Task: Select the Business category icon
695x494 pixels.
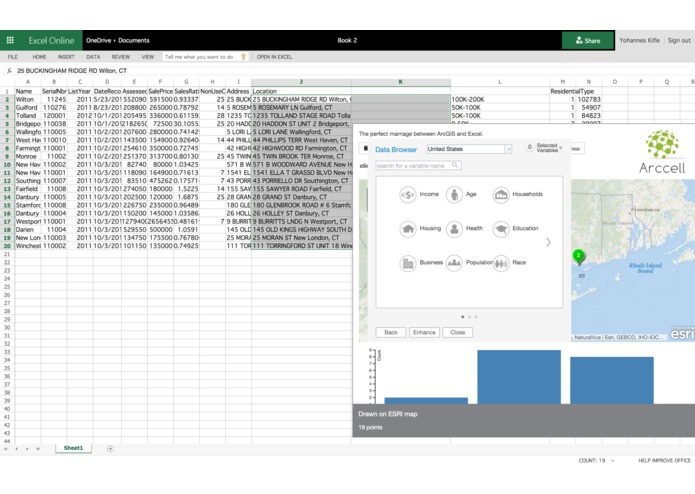Action: point(407,263)
